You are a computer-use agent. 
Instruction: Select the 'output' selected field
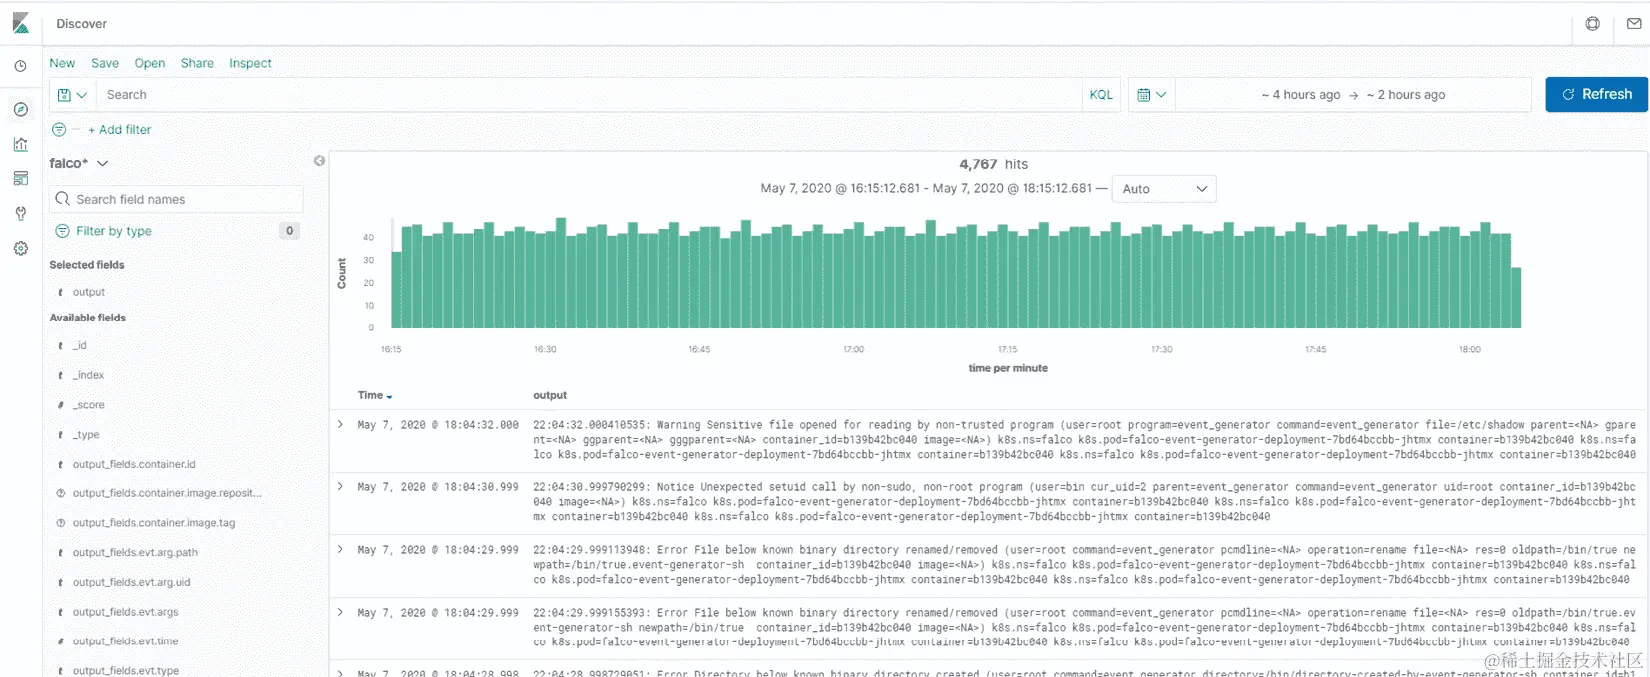89,292
